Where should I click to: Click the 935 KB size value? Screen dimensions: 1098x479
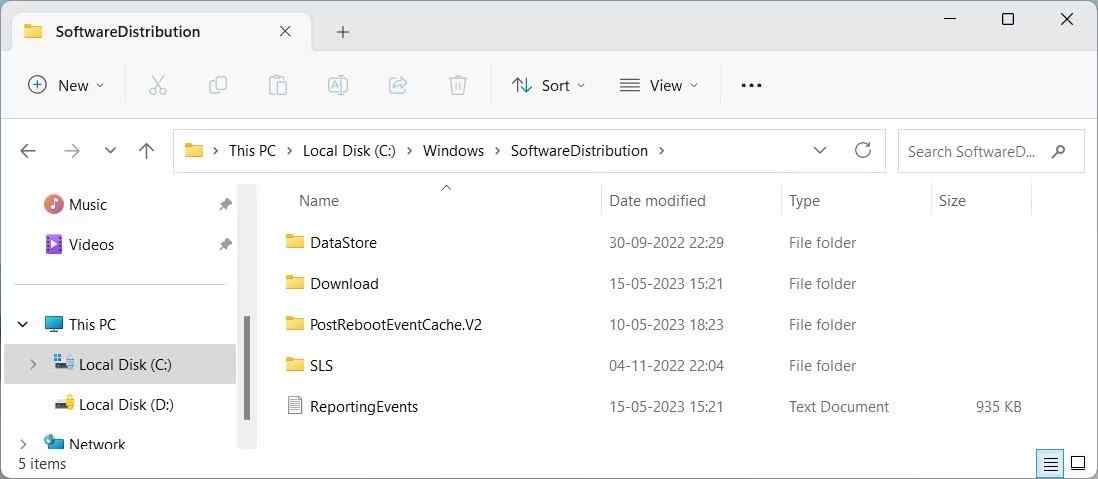click(998, 406)
